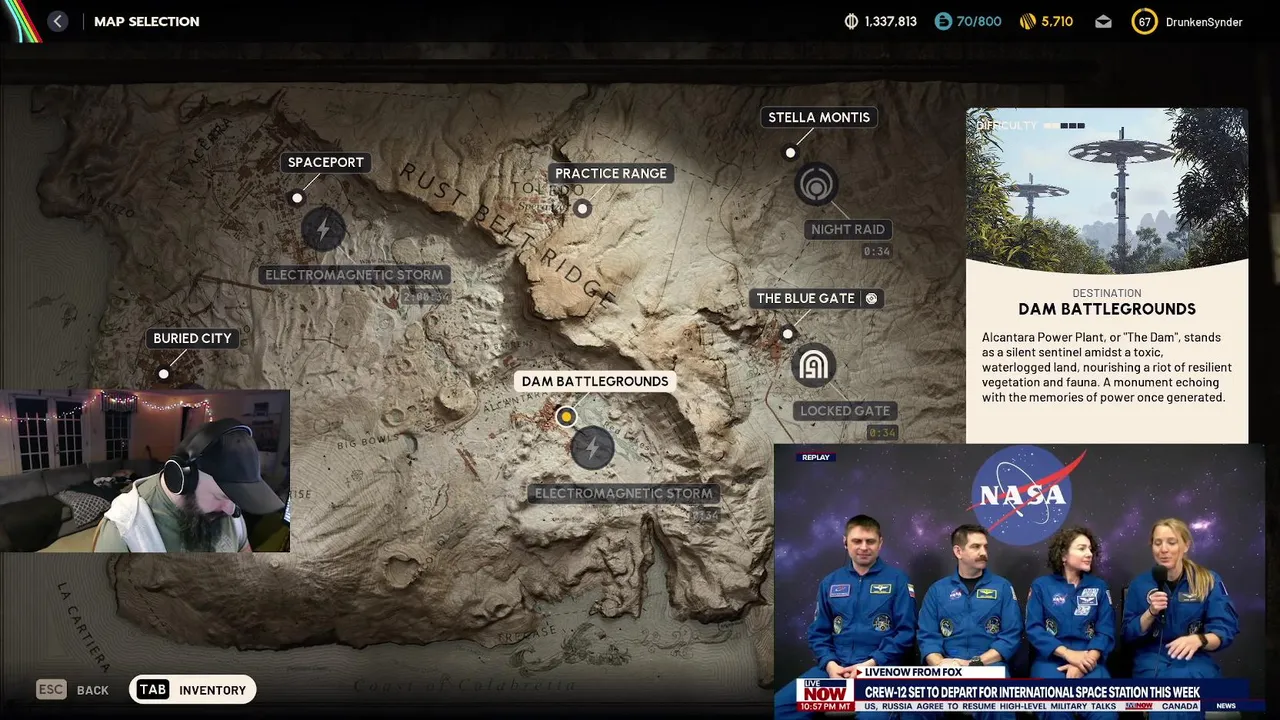Choose the Spaceport label
Viewport: 1280px width, 720px height.
pos(326,162)
